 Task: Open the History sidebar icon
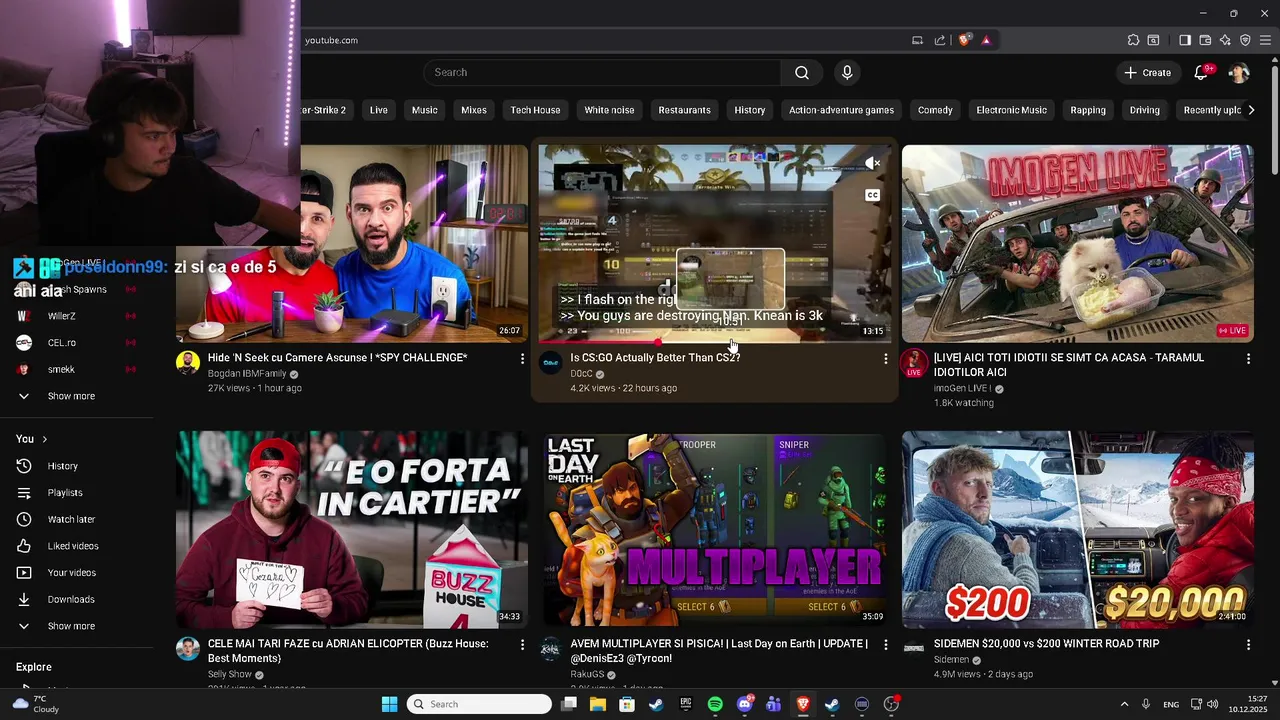[24, 466]
